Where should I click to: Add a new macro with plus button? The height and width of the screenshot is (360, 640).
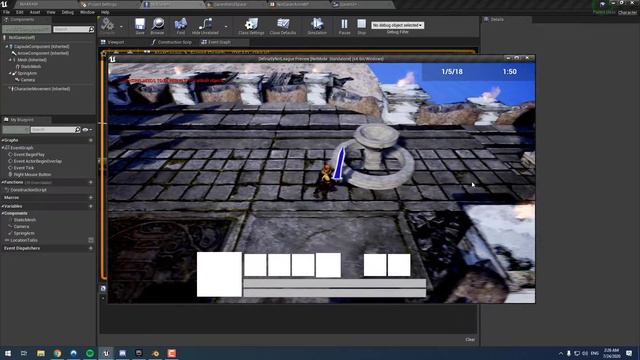[91, 198]
